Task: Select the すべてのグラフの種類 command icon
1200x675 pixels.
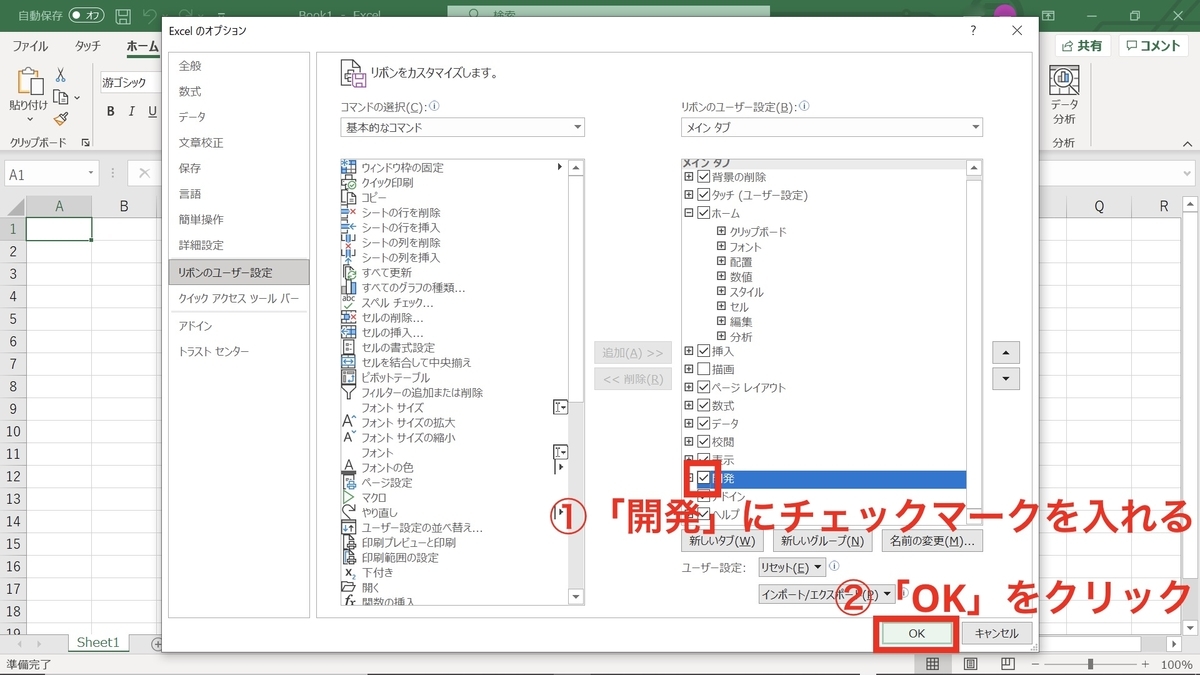Action: point(349,288)
